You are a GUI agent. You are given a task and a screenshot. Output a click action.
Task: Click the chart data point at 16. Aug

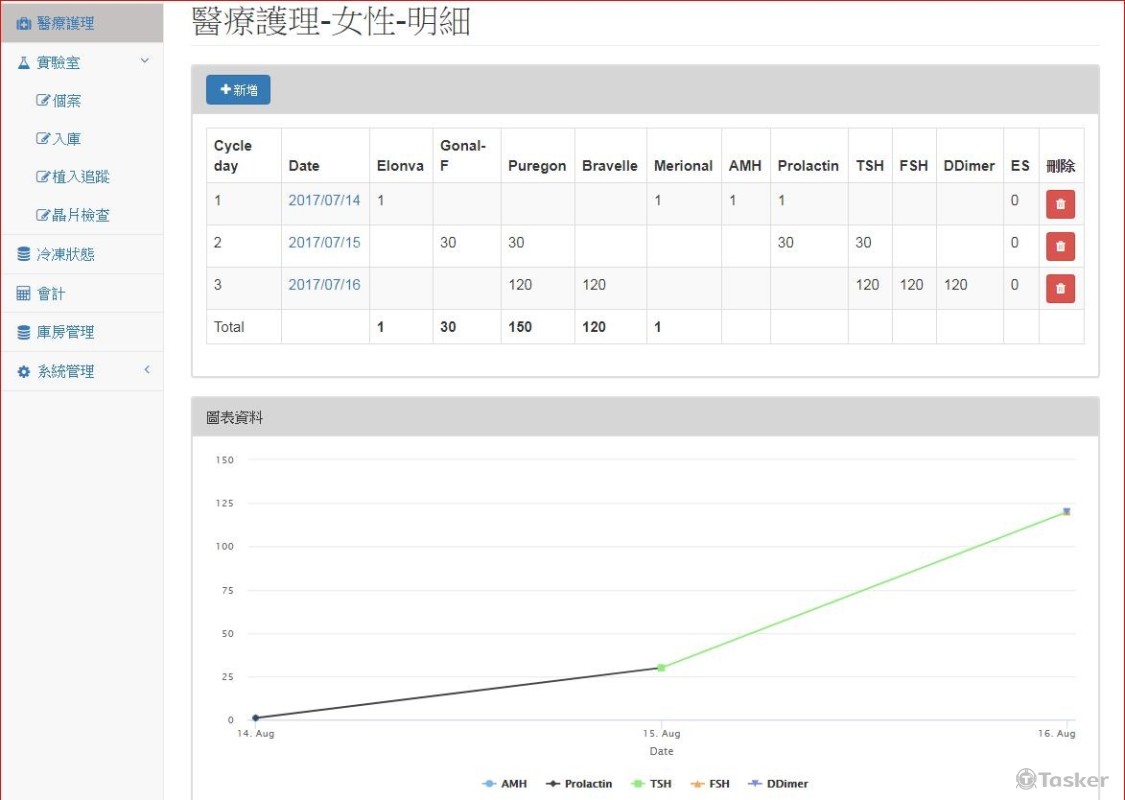pyautogui.click(x=1066, y=510)
